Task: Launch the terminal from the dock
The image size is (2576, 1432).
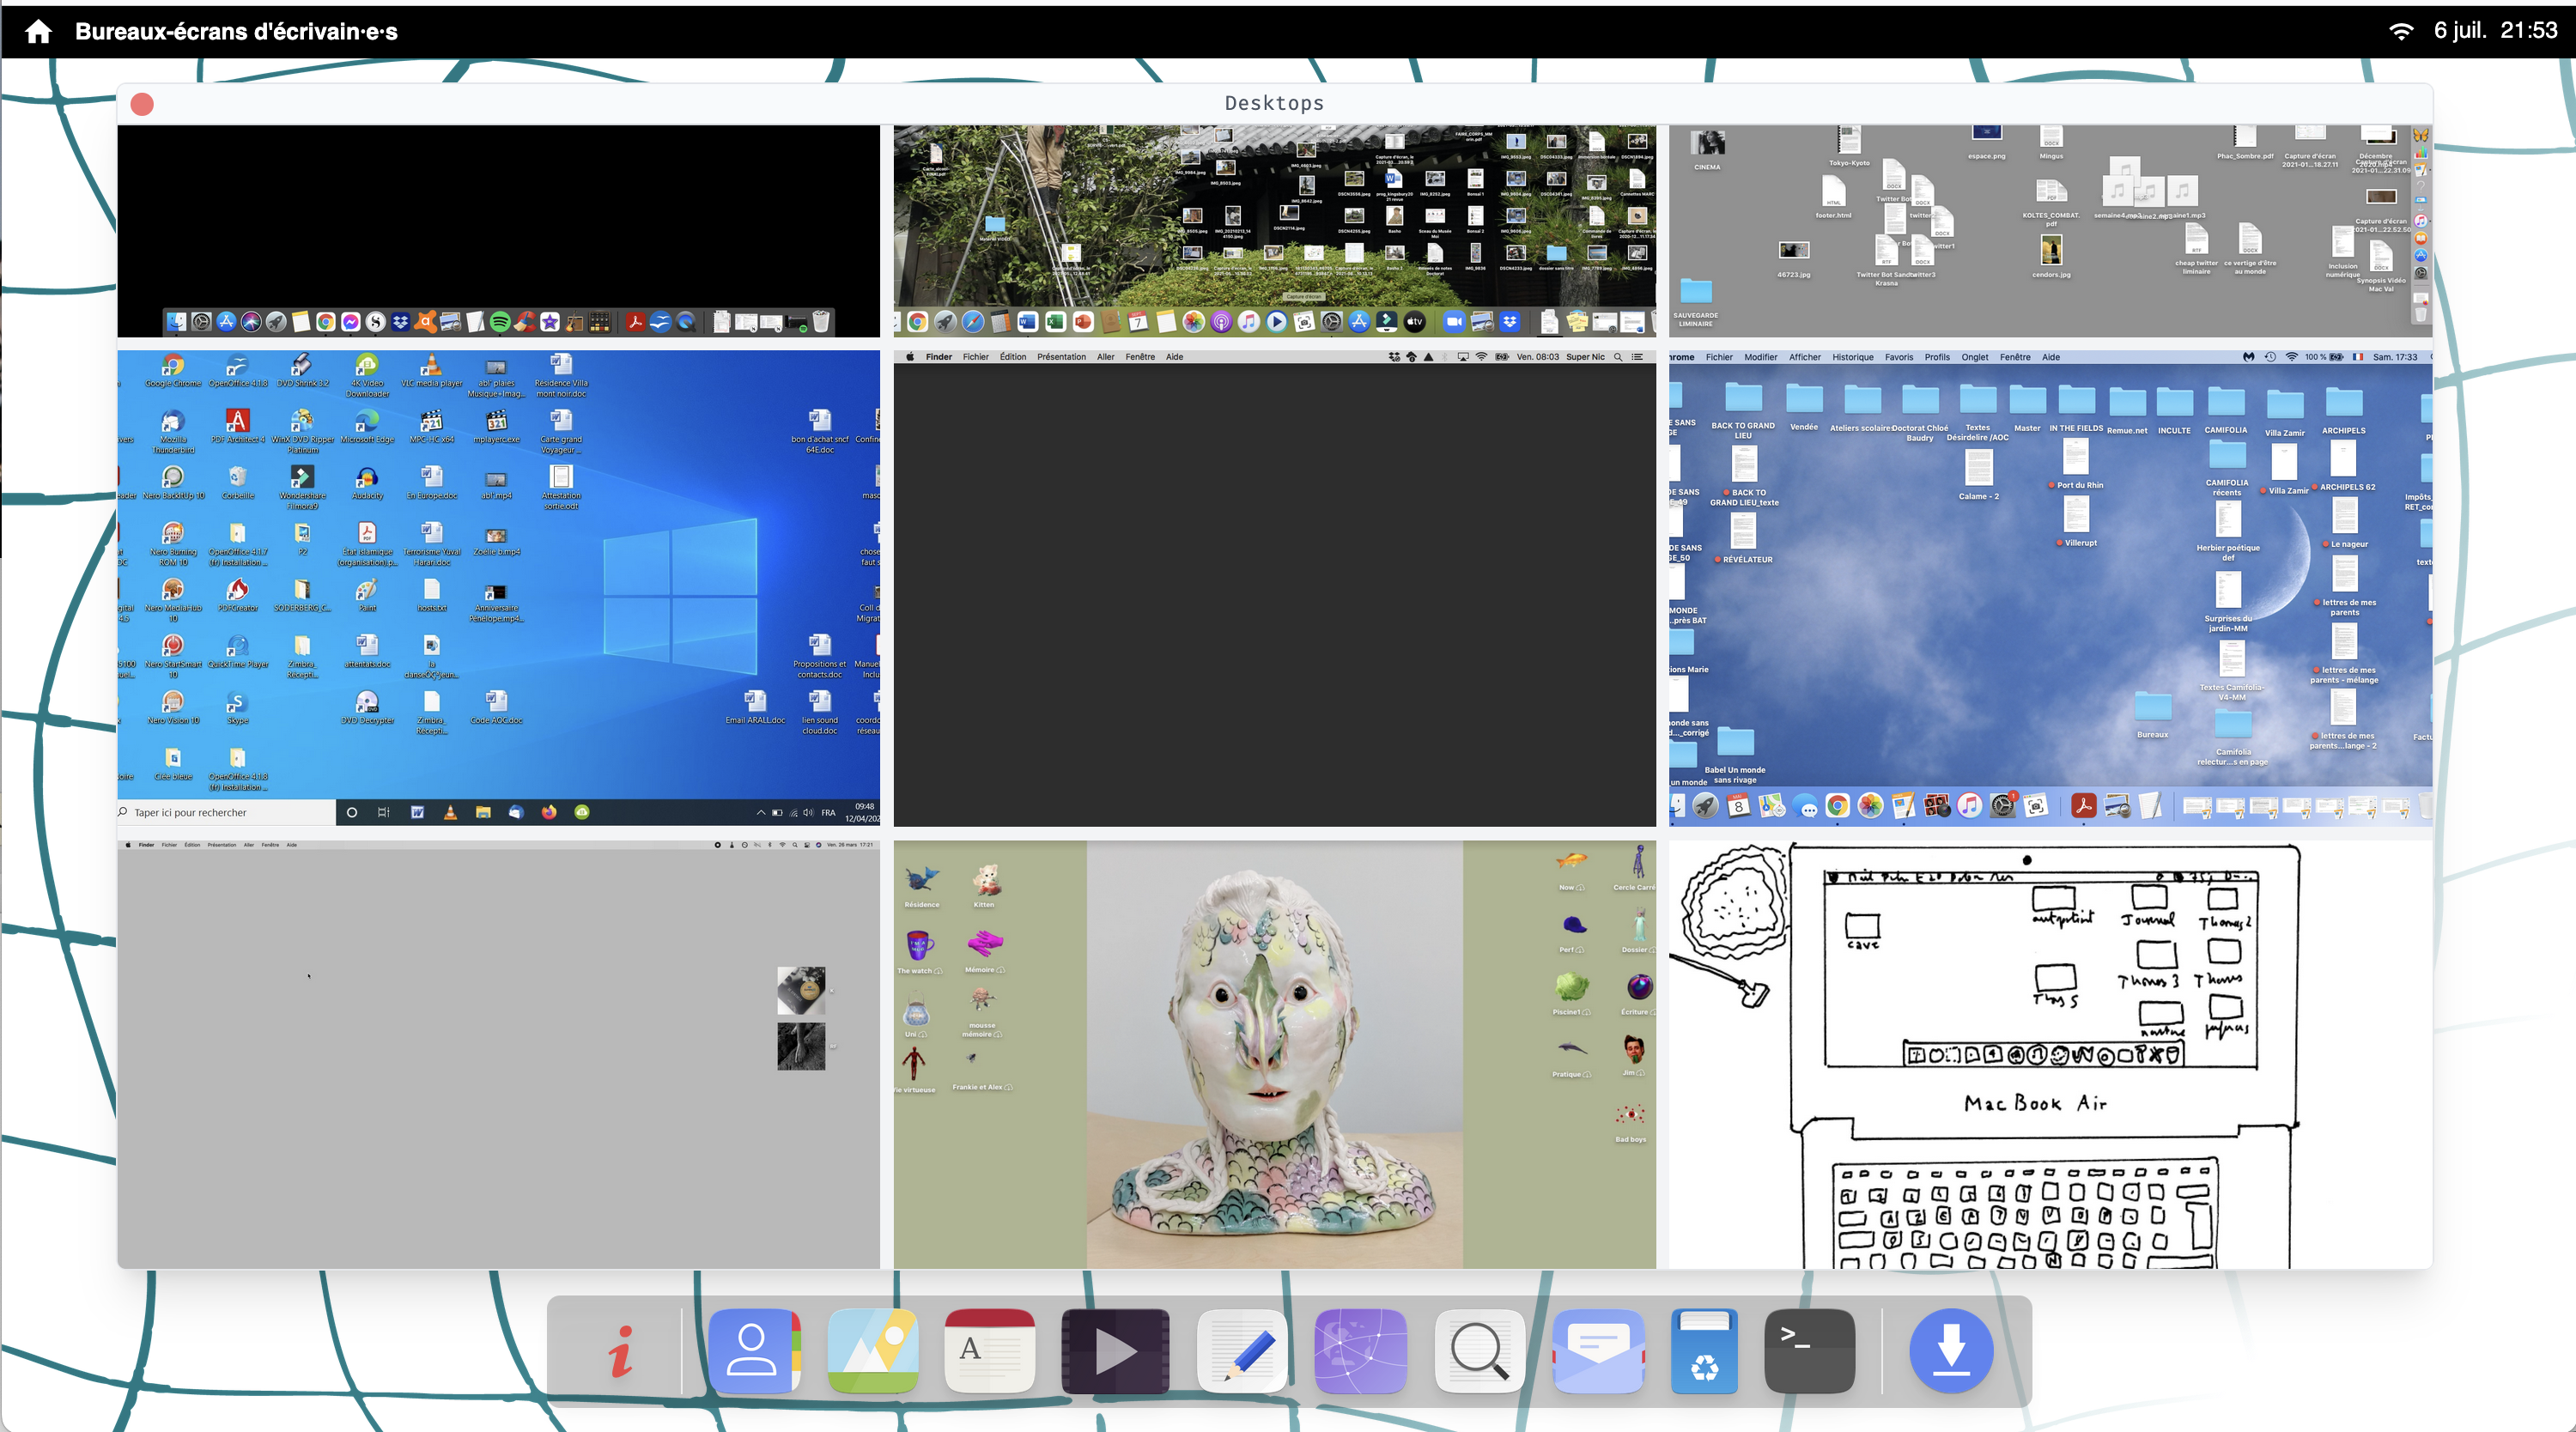Action: click(1809, 1351)
